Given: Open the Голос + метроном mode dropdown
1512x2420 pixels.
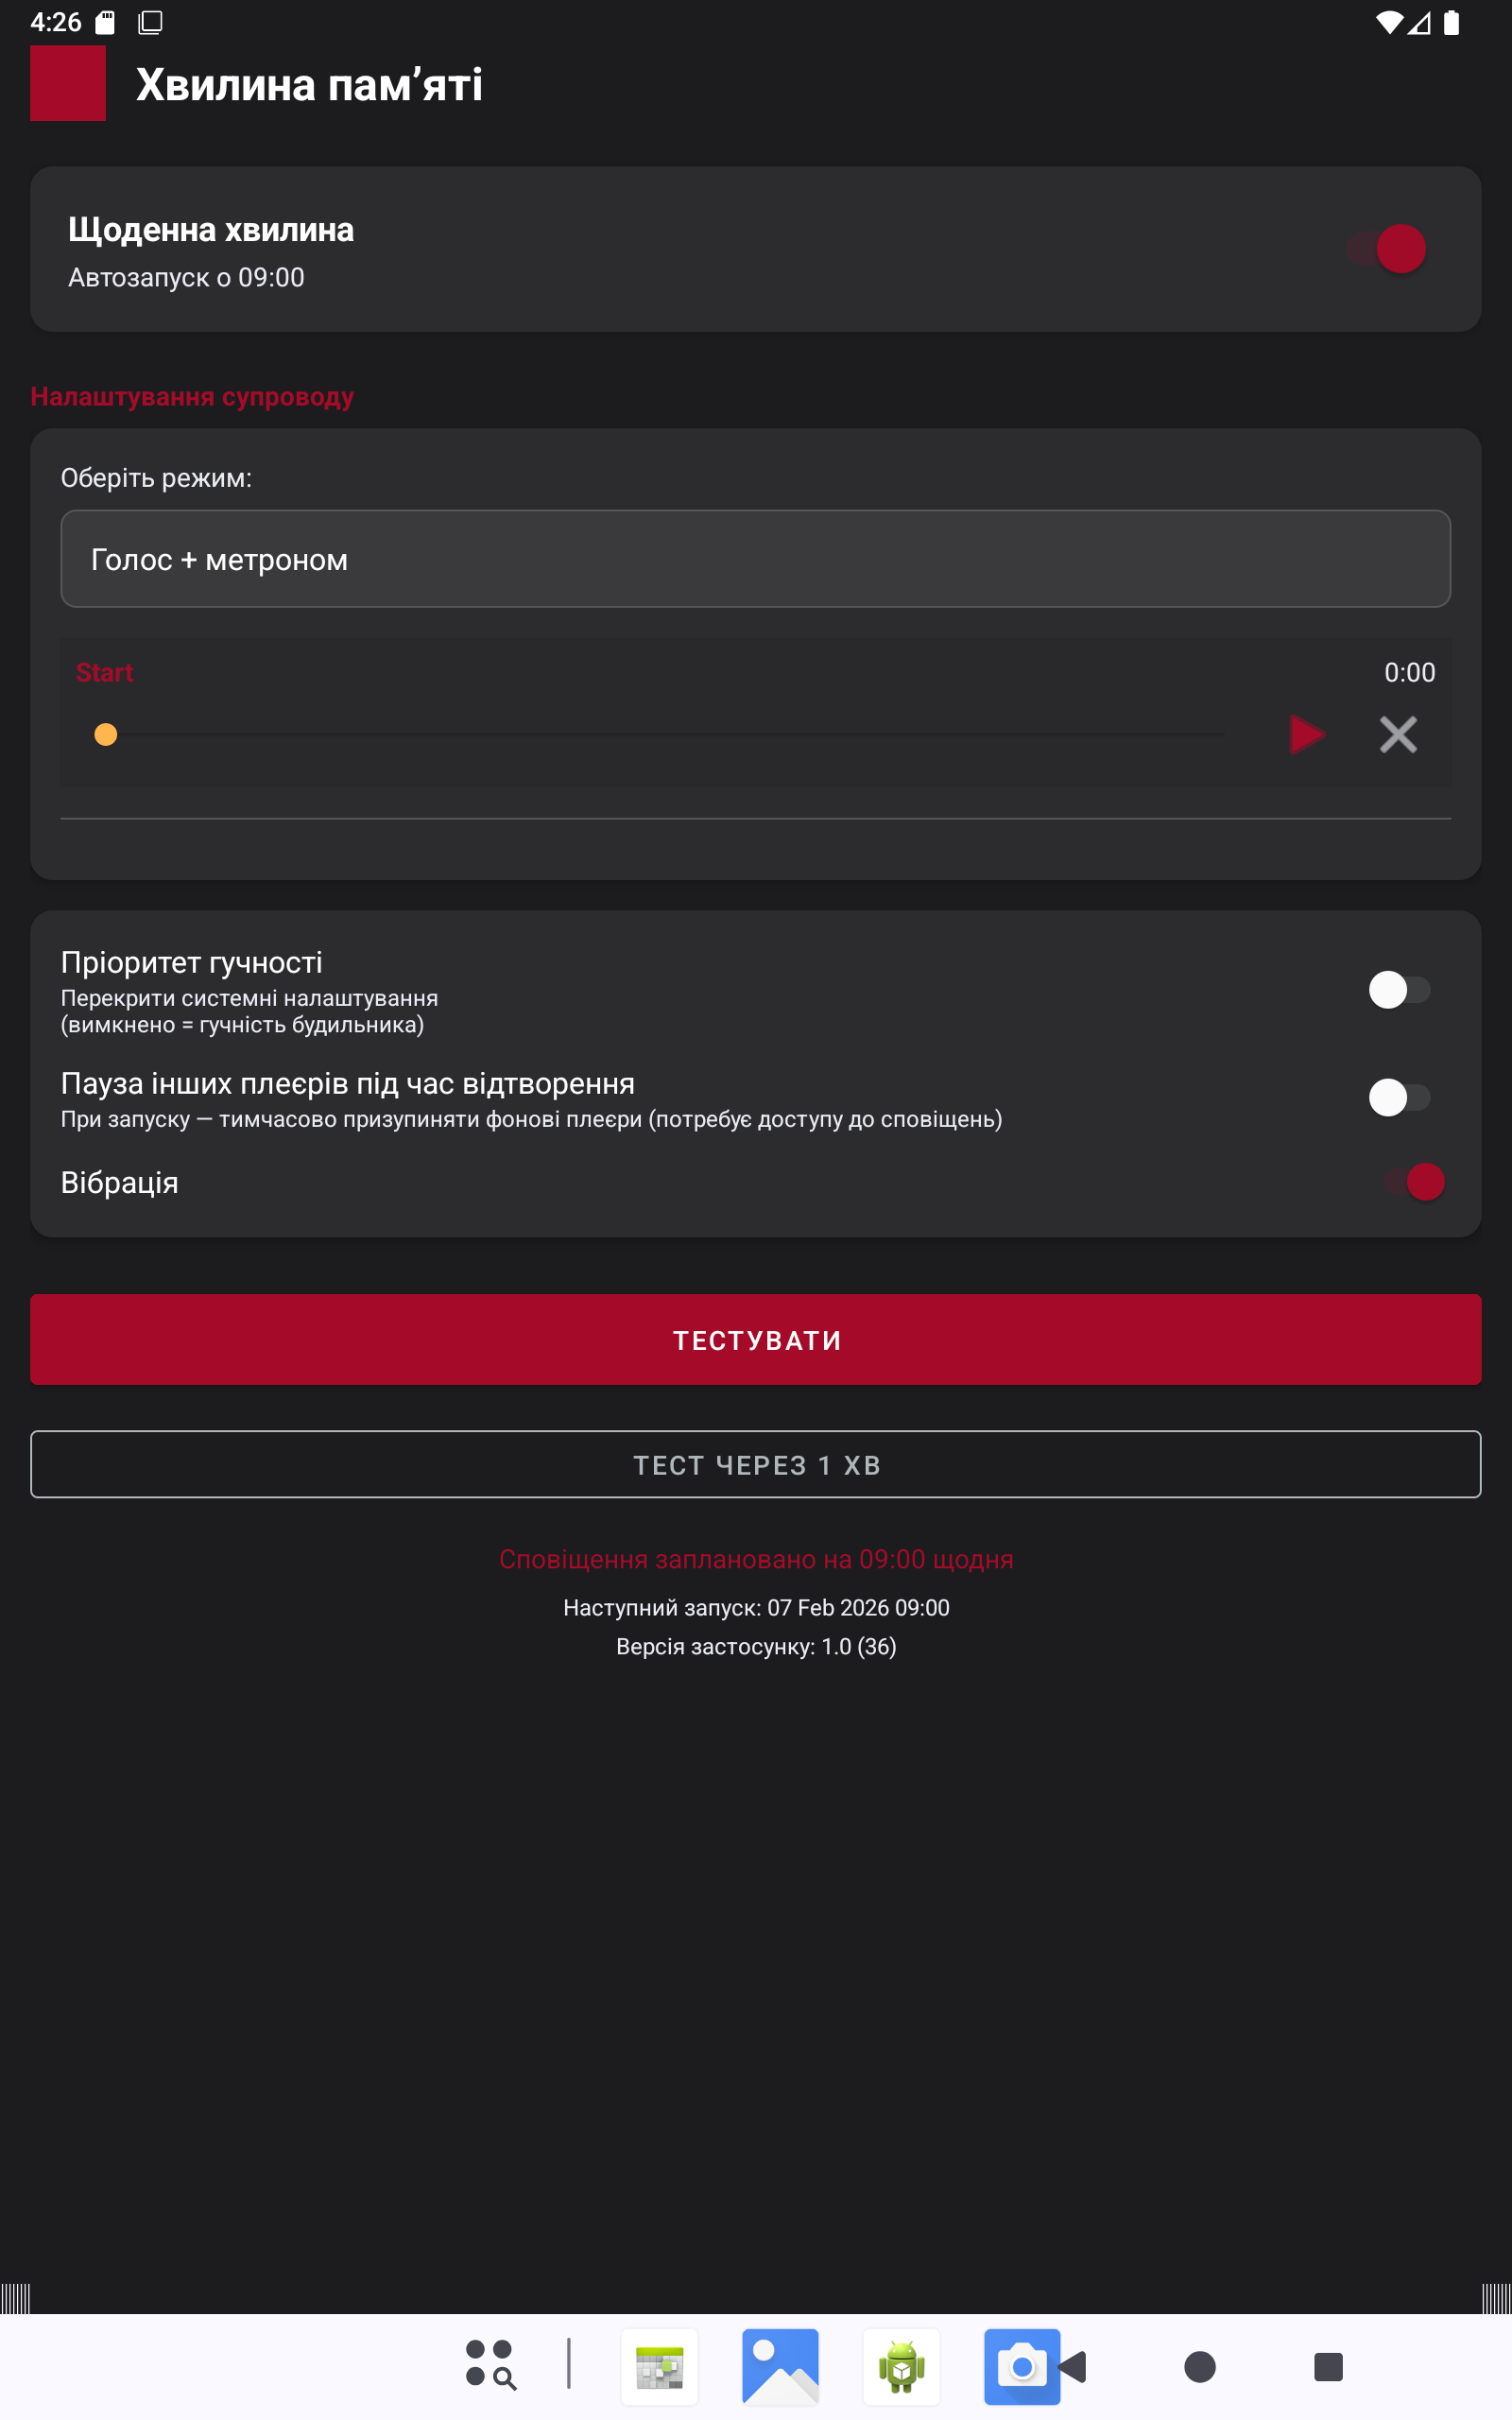Looking at the screenshot, I should tap(755, 559).
